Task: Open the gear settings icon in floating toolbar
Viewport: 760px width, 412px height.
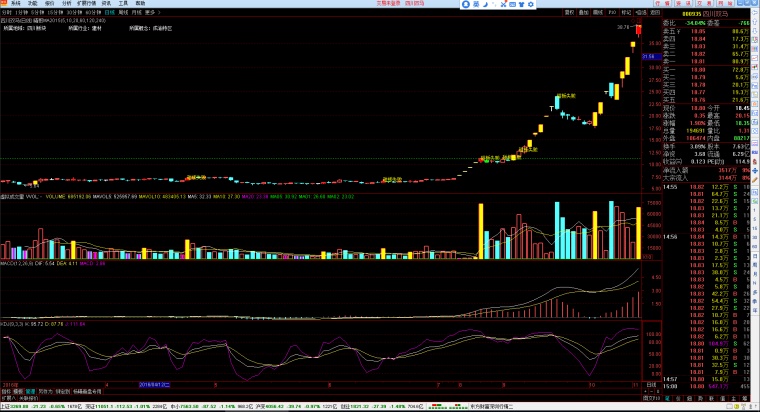Action: pyautogui.click(x=531, y=4)
